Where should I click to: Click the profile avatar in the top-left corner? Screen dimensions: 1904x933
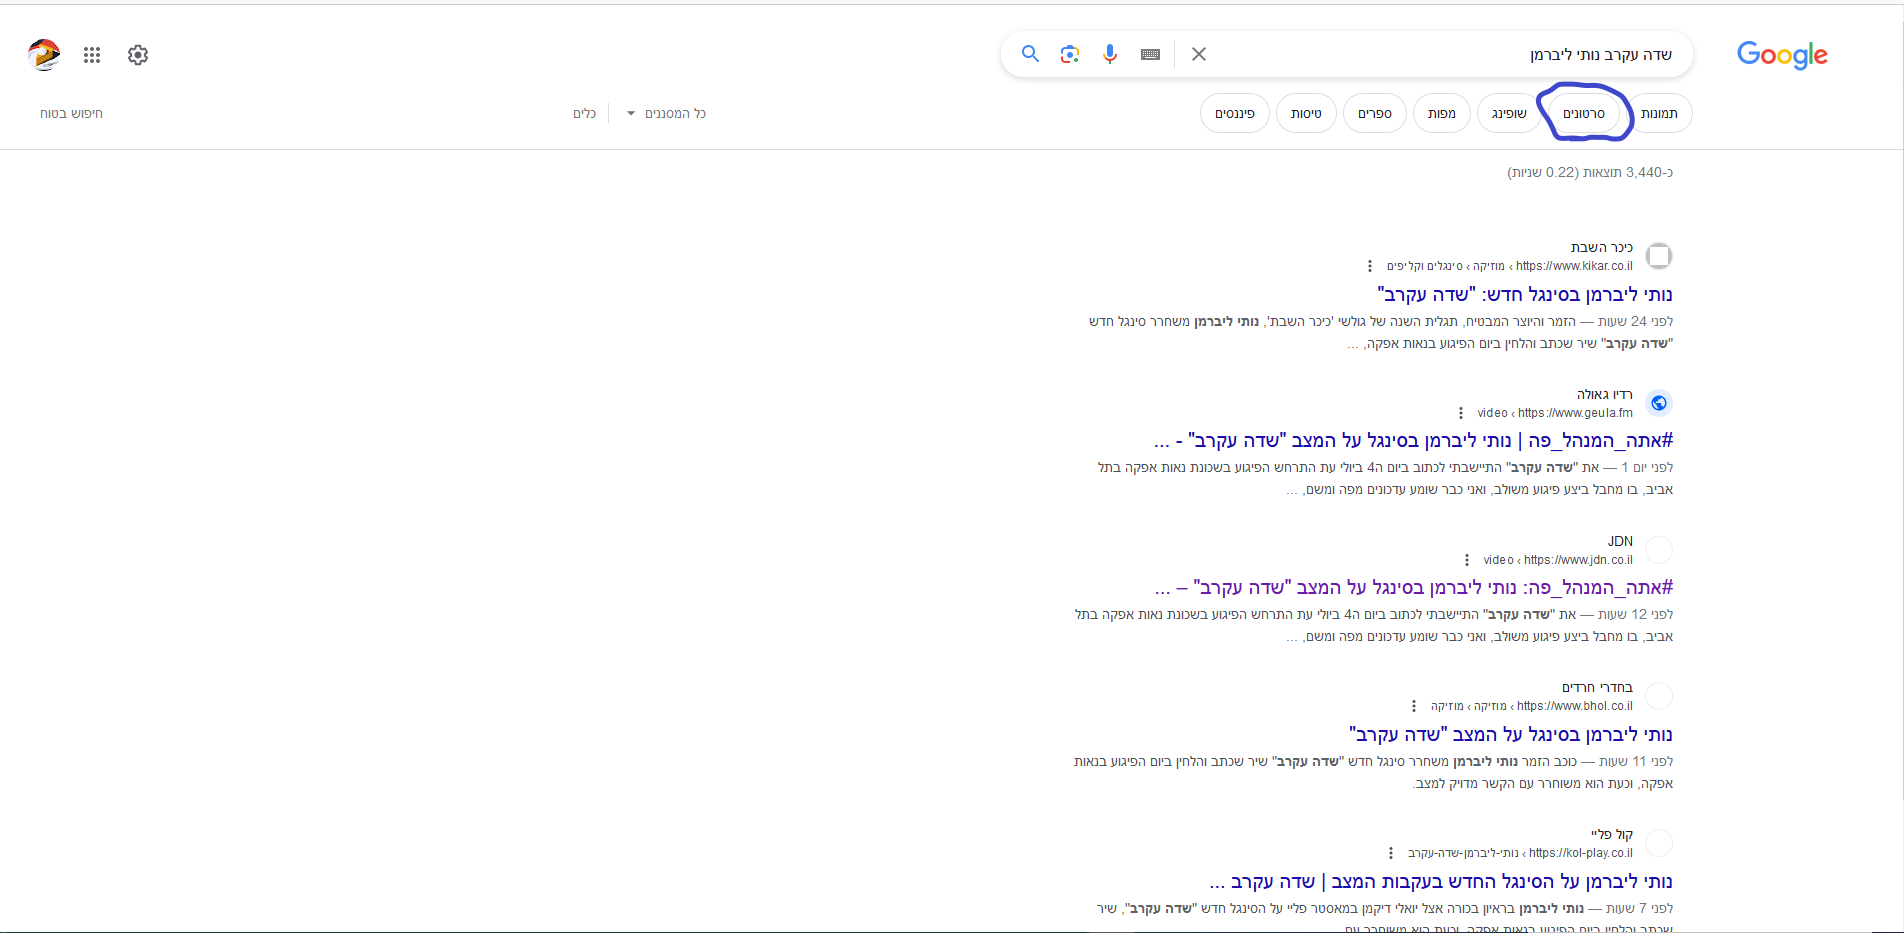(x=42, y=55)
